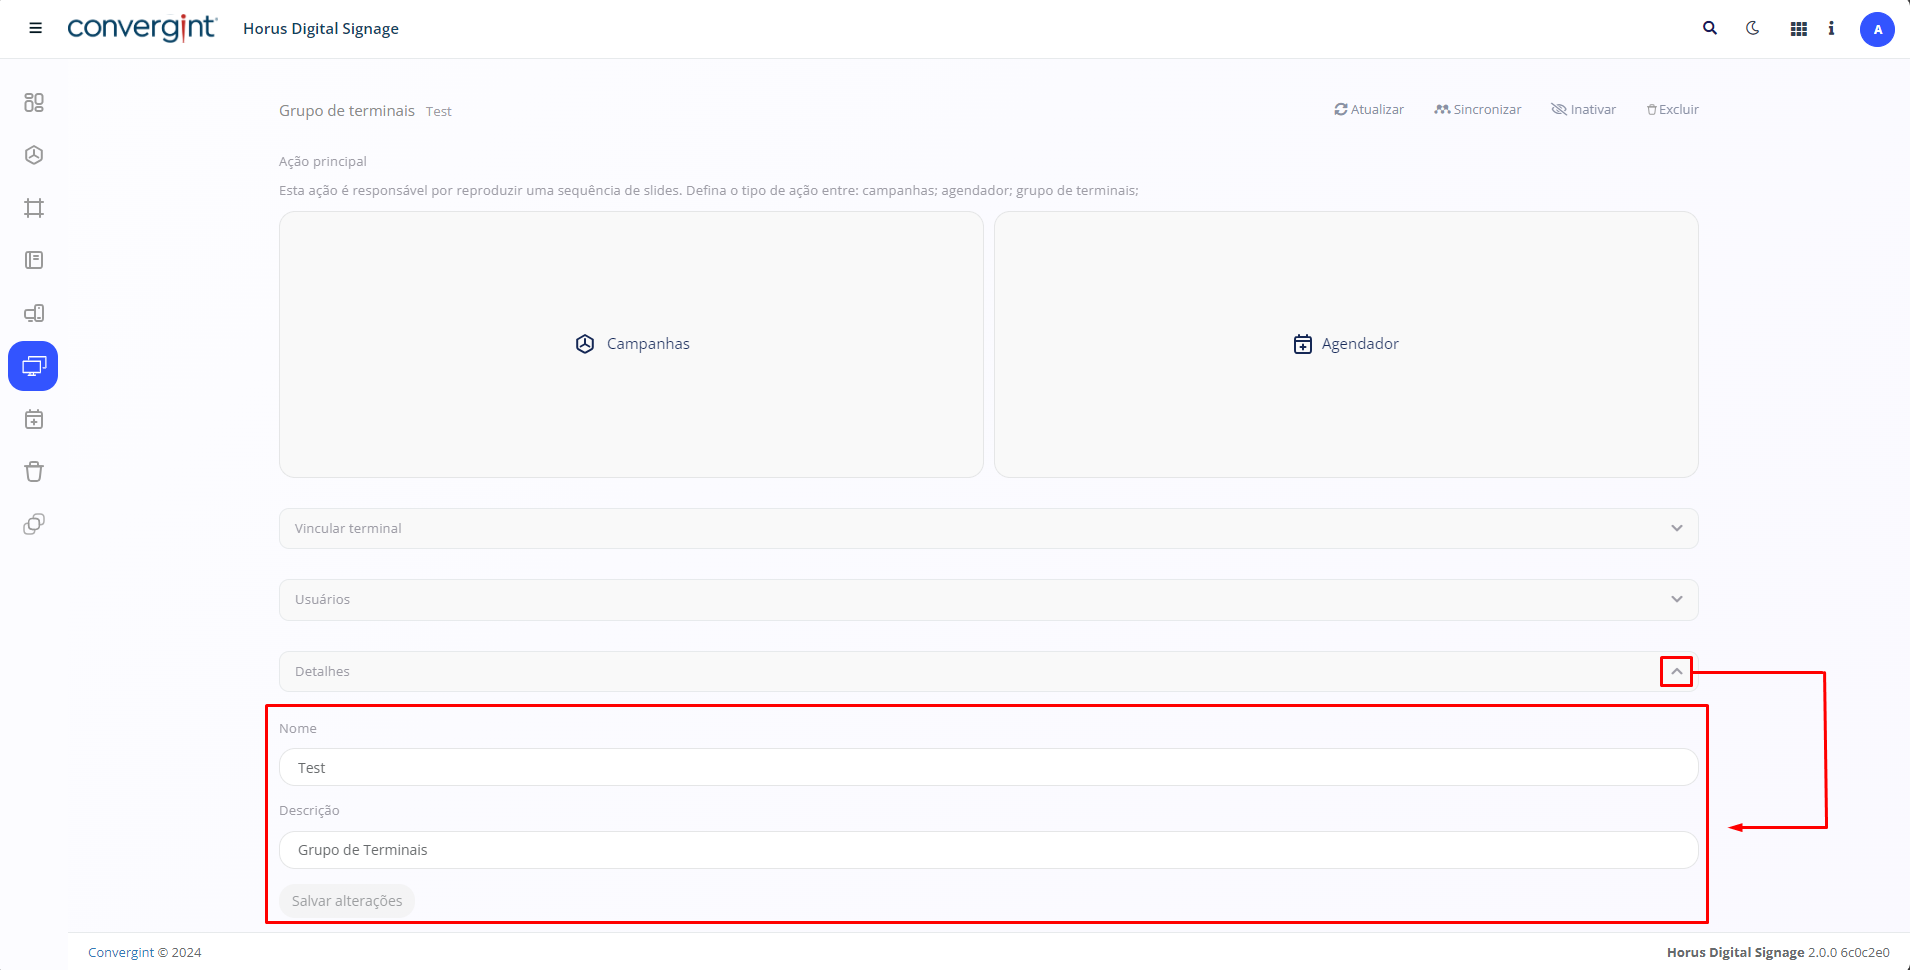Click the frame/crop icon in the sidebar
The width and height of the screenshot is (1910, 970).
click(34, 208)
